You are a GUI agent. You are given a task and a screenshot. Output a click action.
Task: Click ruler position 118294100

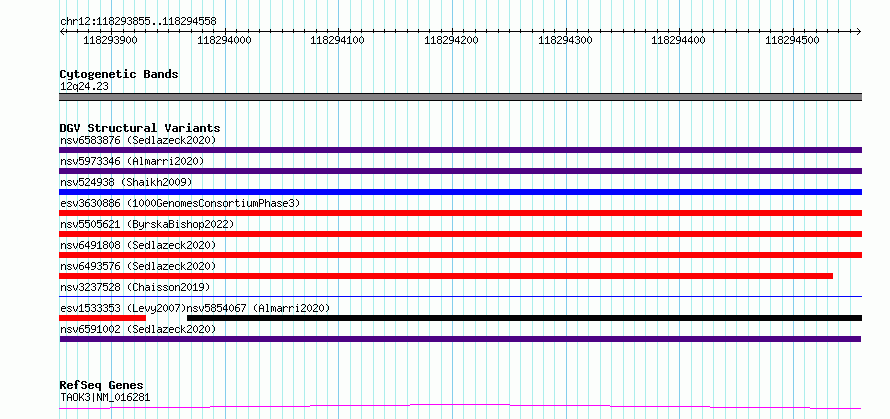pyautogui.click(x=338, y=40)
